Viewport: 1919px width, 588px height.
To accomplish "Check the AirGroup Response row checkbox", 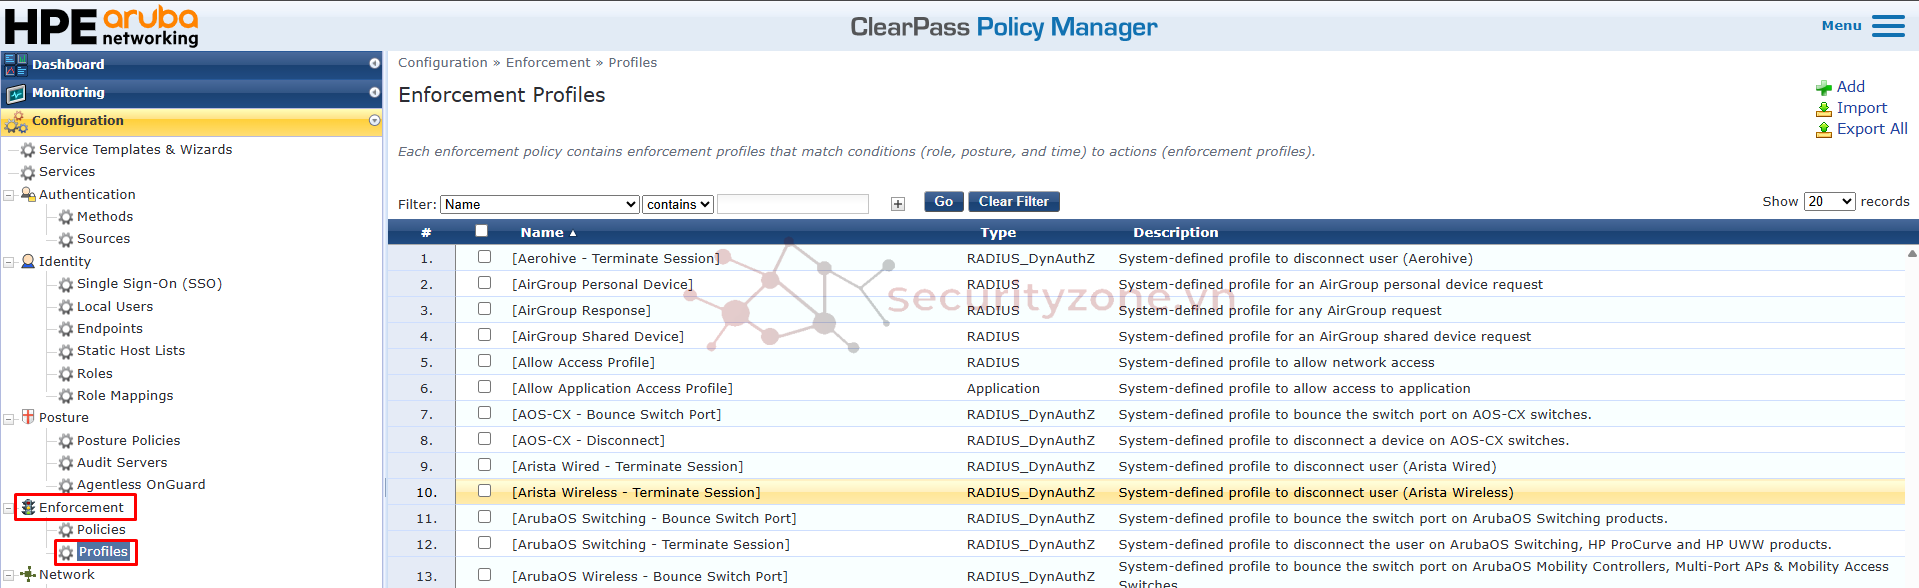I will pos(484,309).
